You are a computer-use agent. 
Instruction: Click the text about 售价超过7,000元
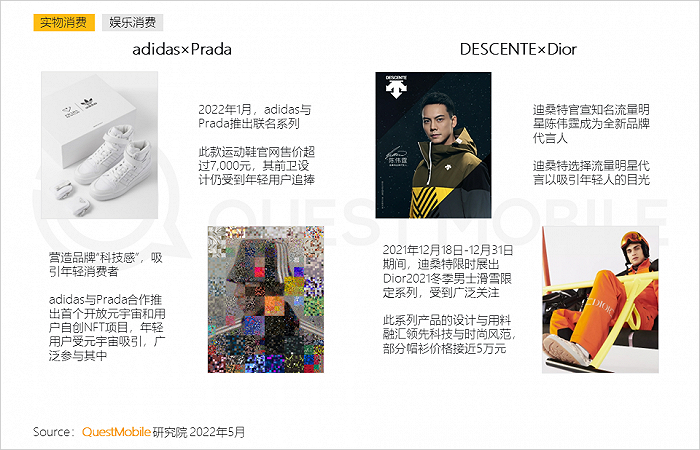click(257, 166)
